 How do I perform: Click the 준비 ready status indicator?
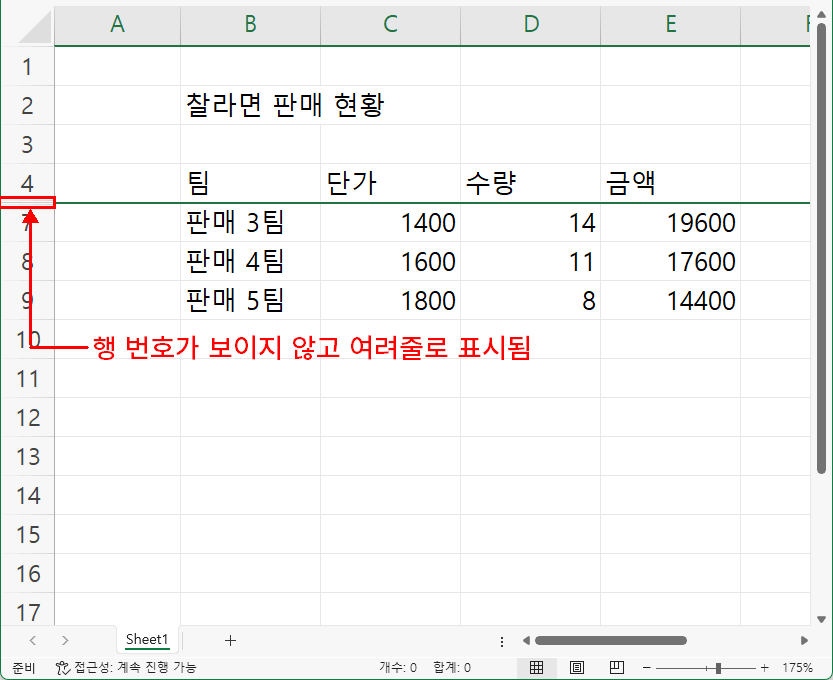(24, 668)
